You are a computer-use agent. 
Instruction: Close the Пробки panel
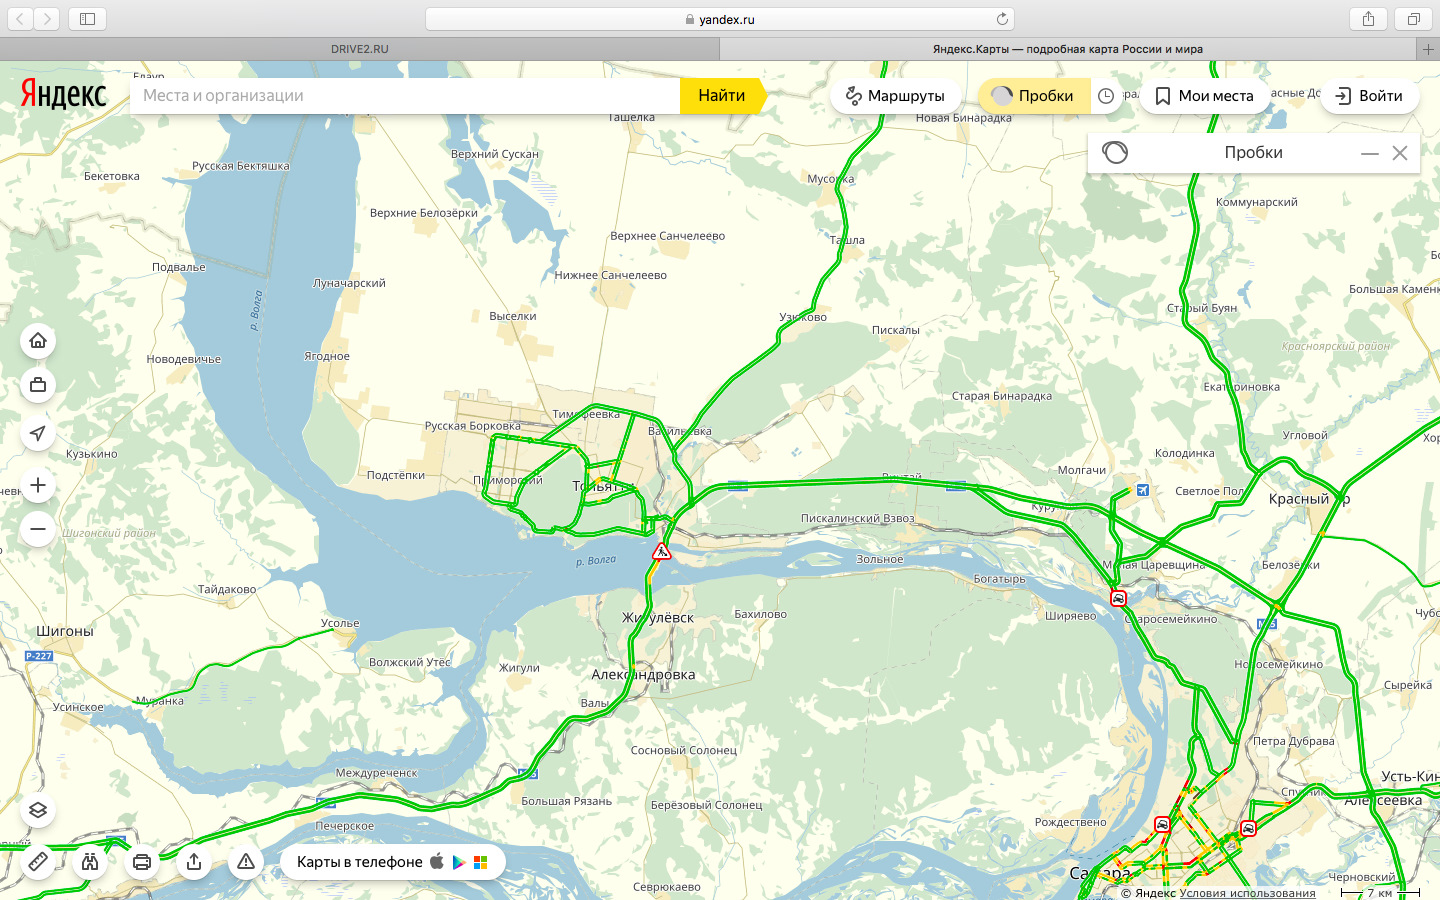coord(1400,153)
